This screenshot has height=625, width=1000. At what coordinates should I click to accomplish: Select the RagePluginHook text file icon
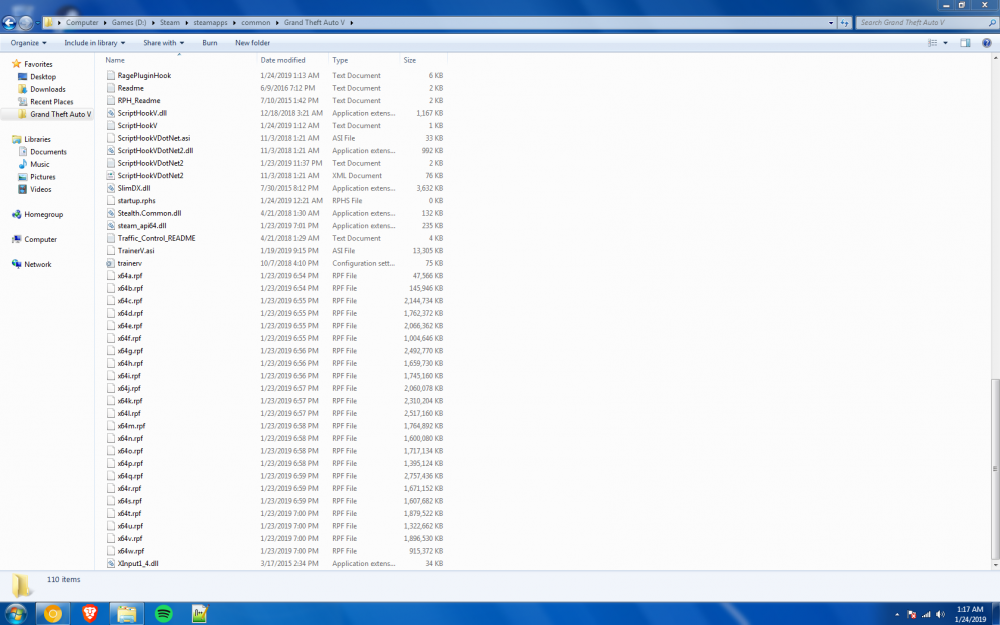point(111,75)
